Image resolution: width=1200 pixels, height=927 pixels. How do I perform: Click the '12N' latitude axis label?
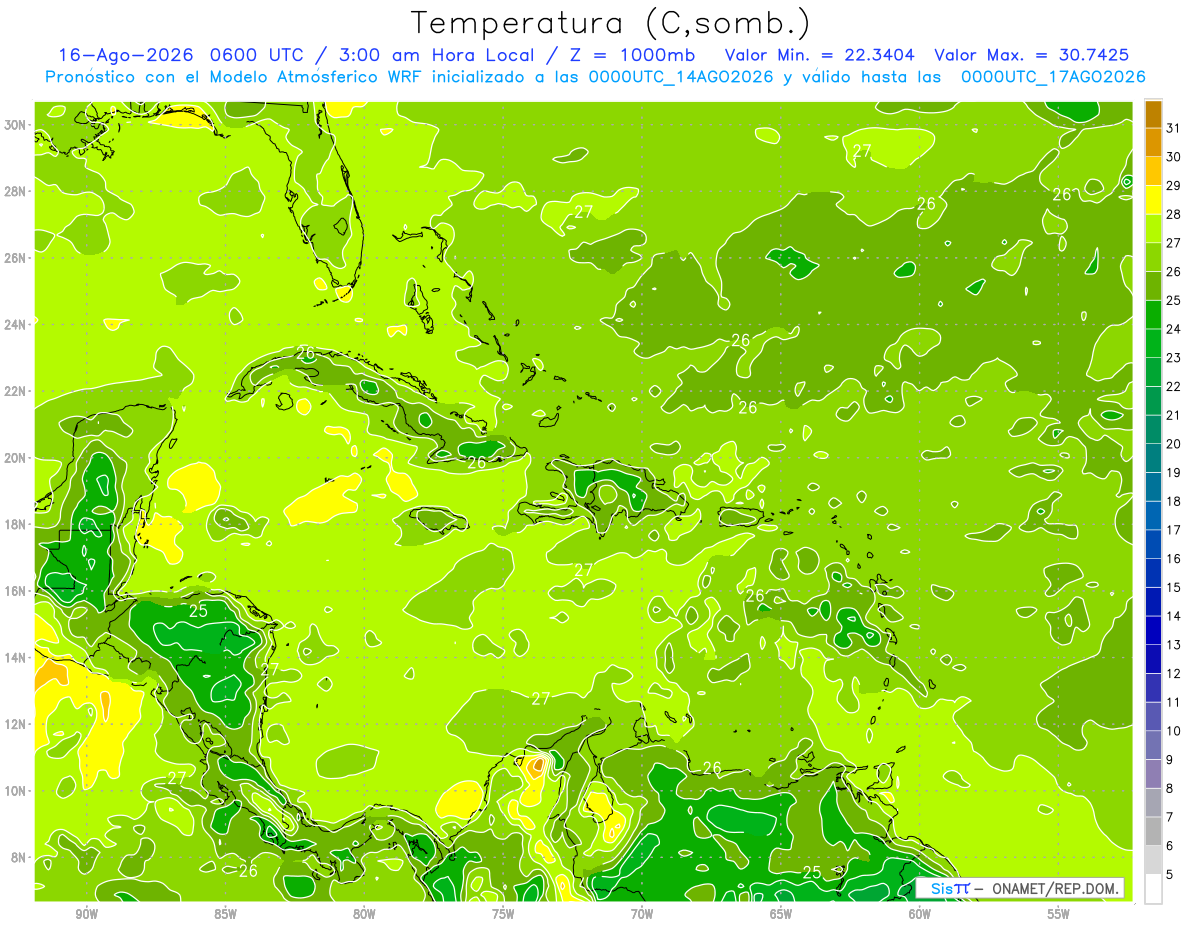pyautogui.click(x=16, y=724)
